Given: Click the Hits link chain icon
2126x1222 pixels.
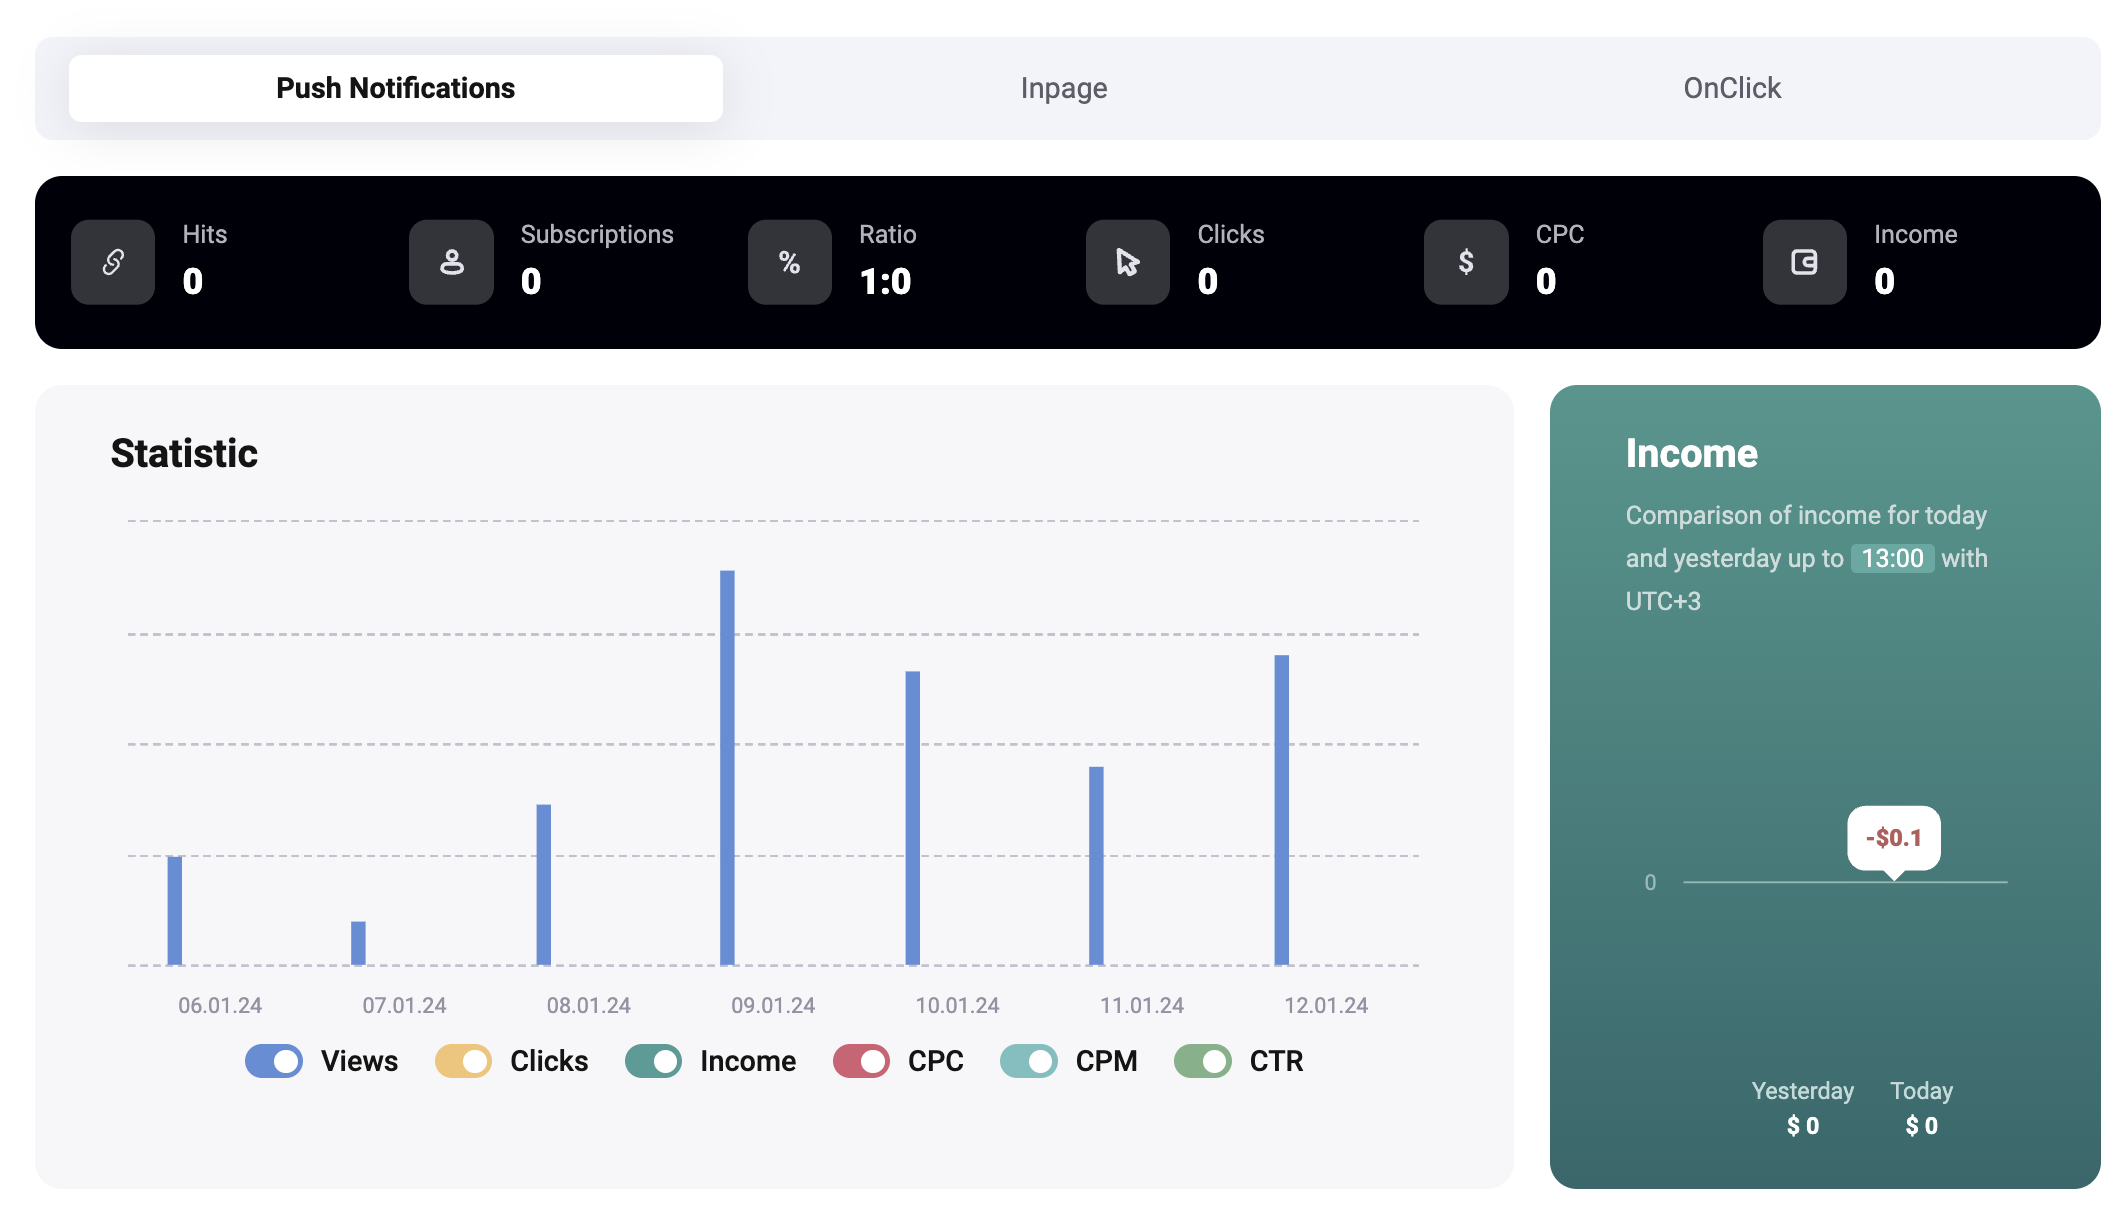Looking at the screenshot, I should pyautogui.click(x=113, y=262).
